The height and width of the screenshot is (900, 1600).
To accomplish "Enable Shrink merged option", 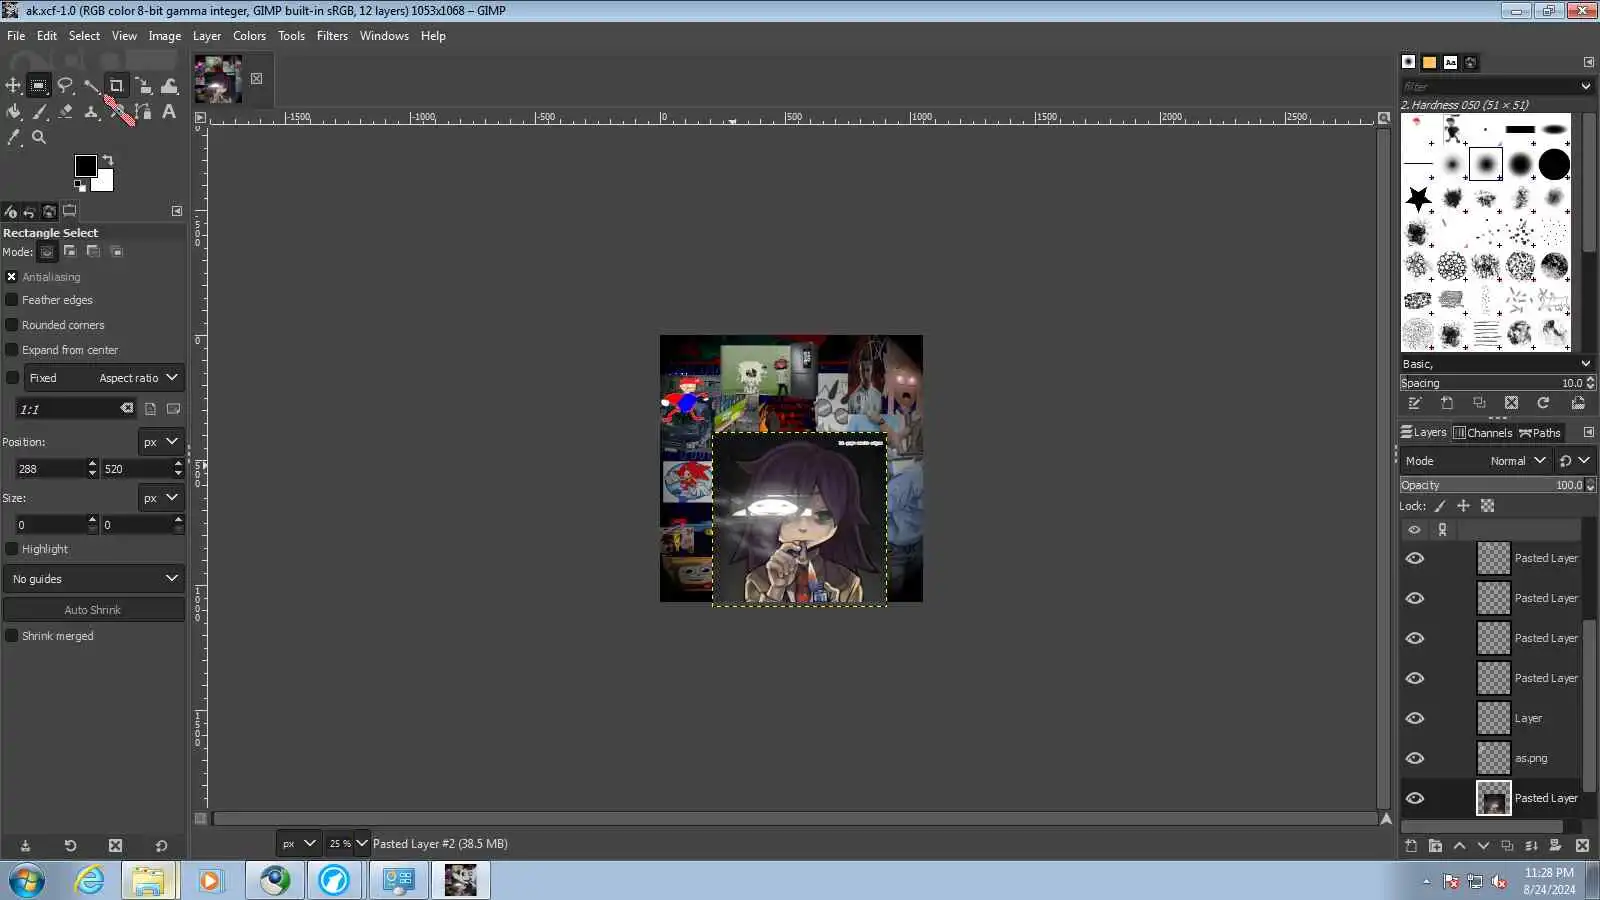I will point(12,636).
